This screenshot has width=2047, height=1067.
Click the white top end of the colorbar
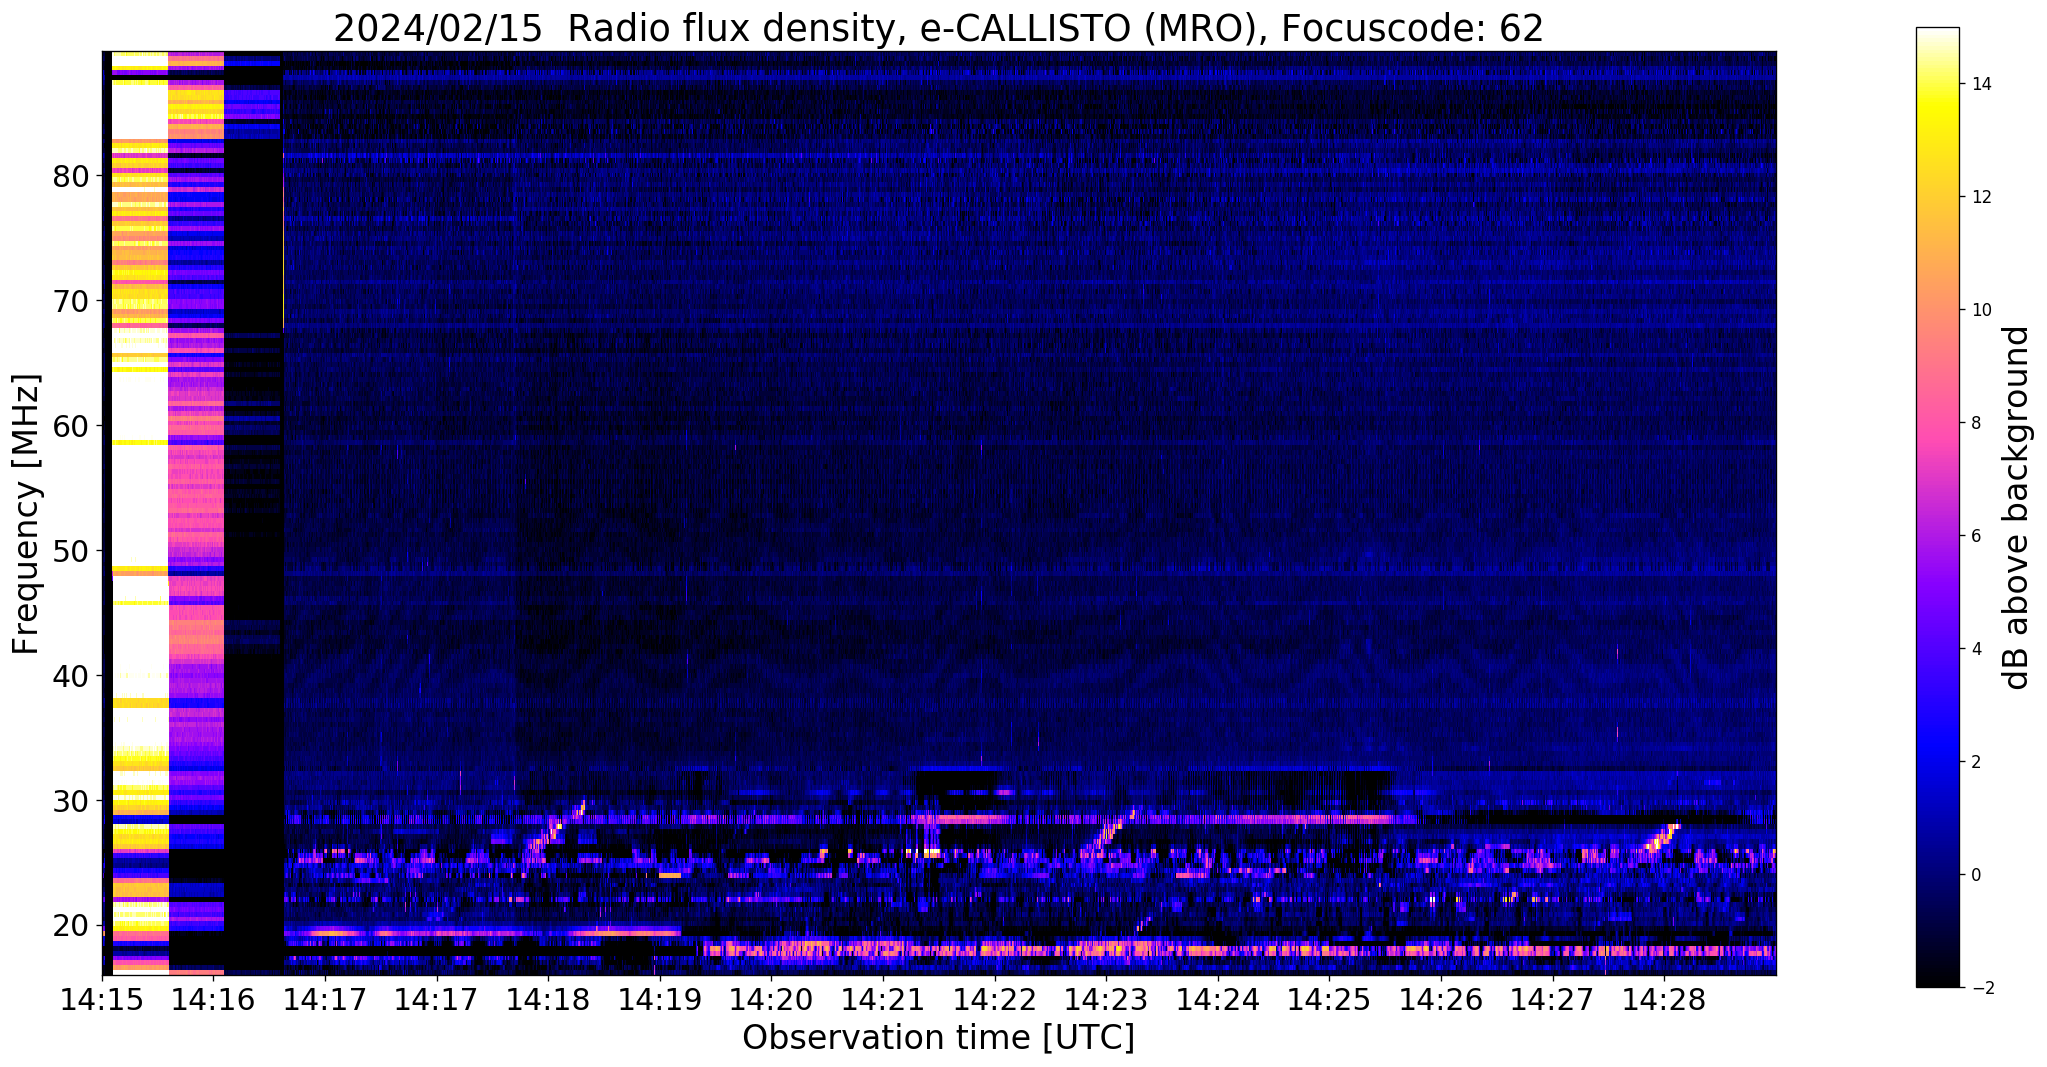pyautogui.click(x=1937, y=35)
